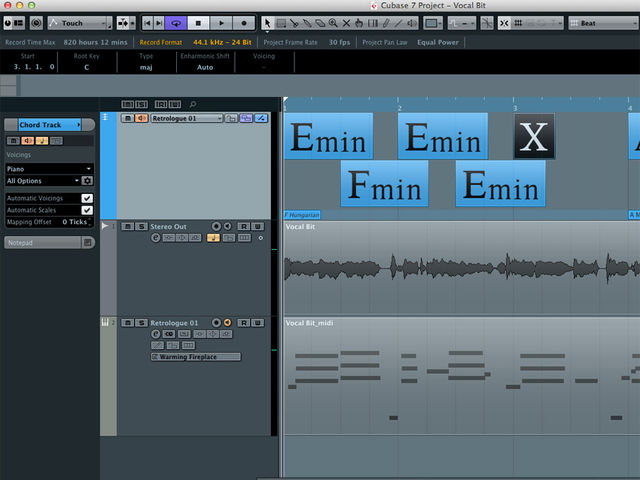
Task: Select the Vocal Bit_midi part
Action: click(462, 376)
